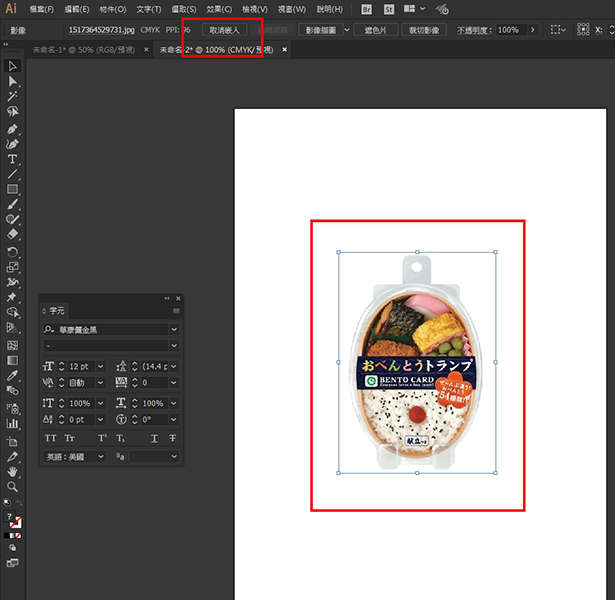Switch to 未命名-1* 50% RGB tab
The width and height of the screenshot is (615, 600).
coord(84,50)
